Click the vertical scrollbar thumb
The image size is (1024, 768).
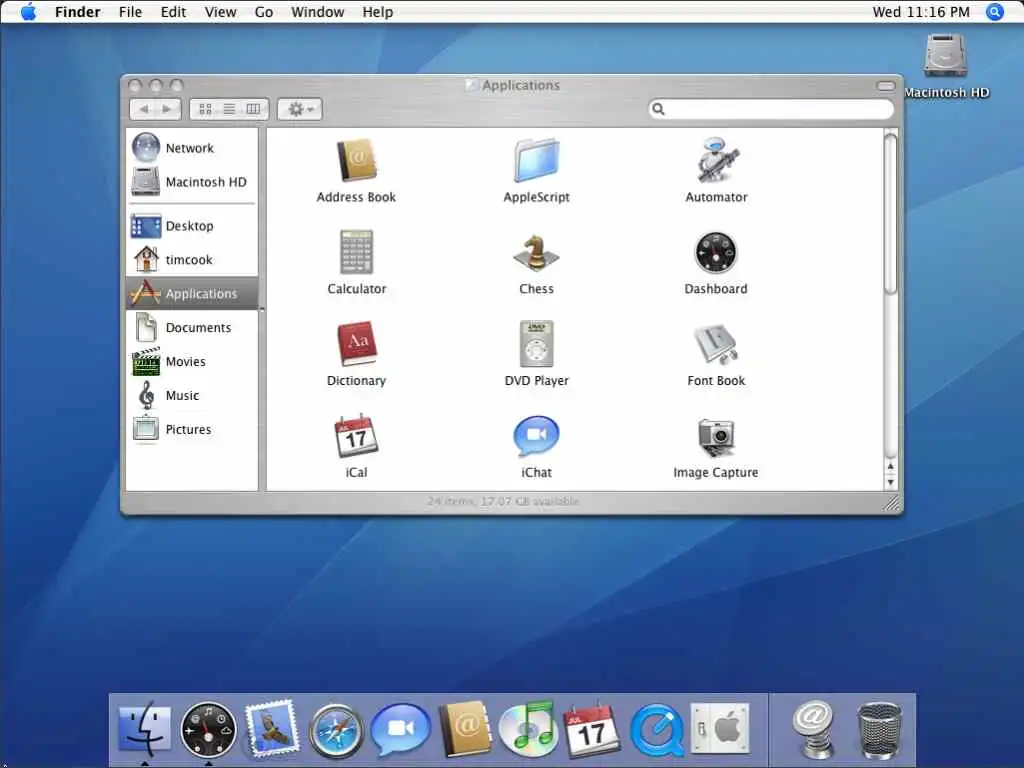coord(890,212)
